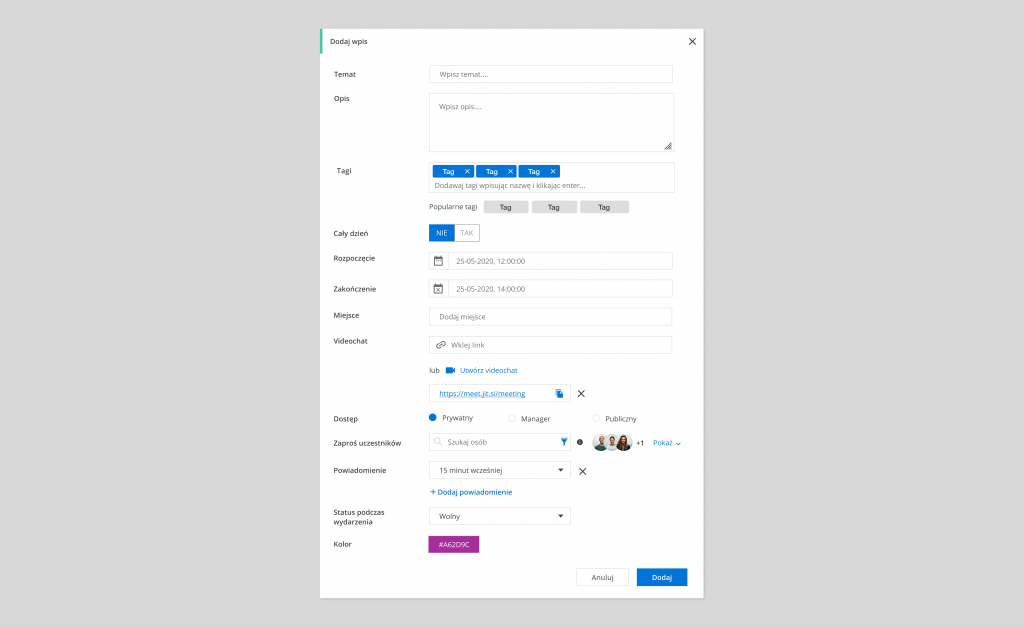1024x627 pixels.
Task: Add the third popular Tag
Action: pos(604,207)
